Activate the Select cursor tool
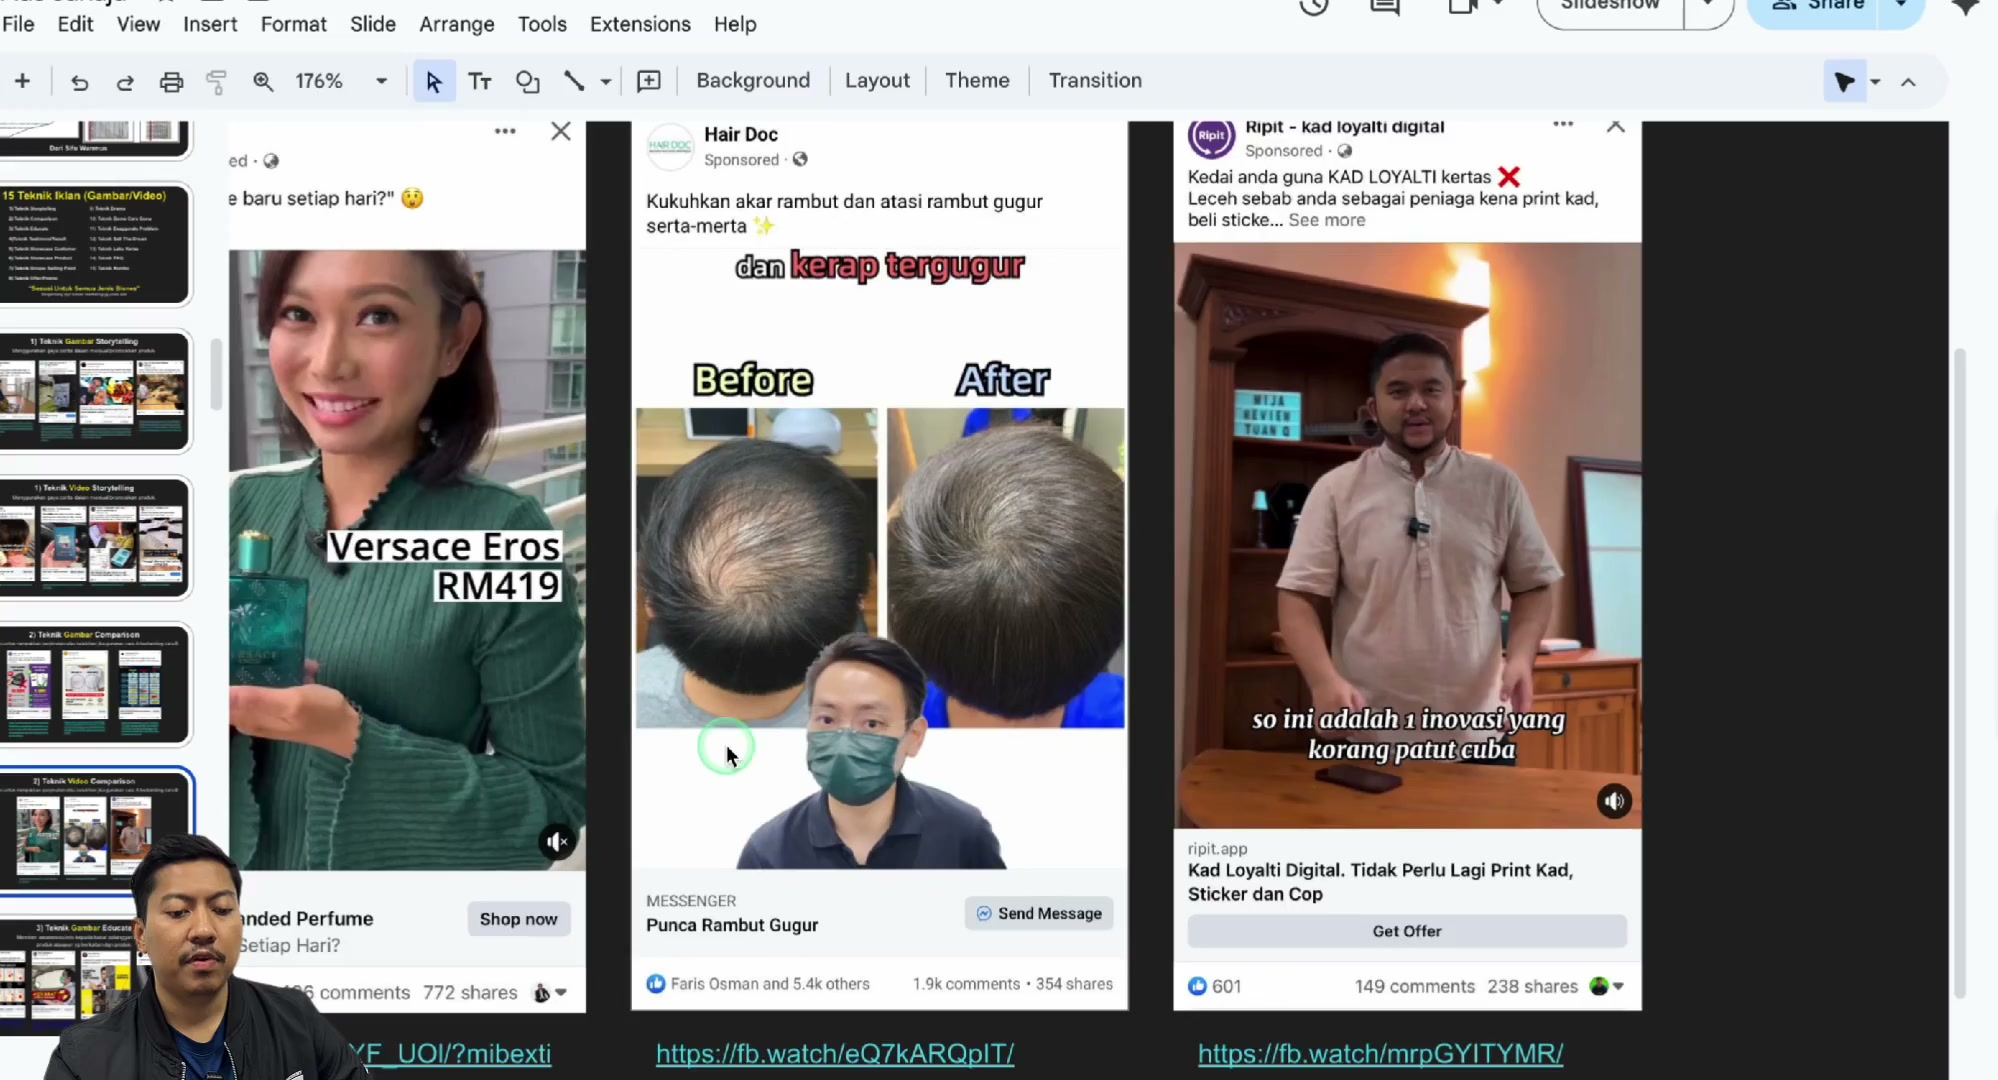The width and height of the screenshot is (1998, 1080). [433, 82]
